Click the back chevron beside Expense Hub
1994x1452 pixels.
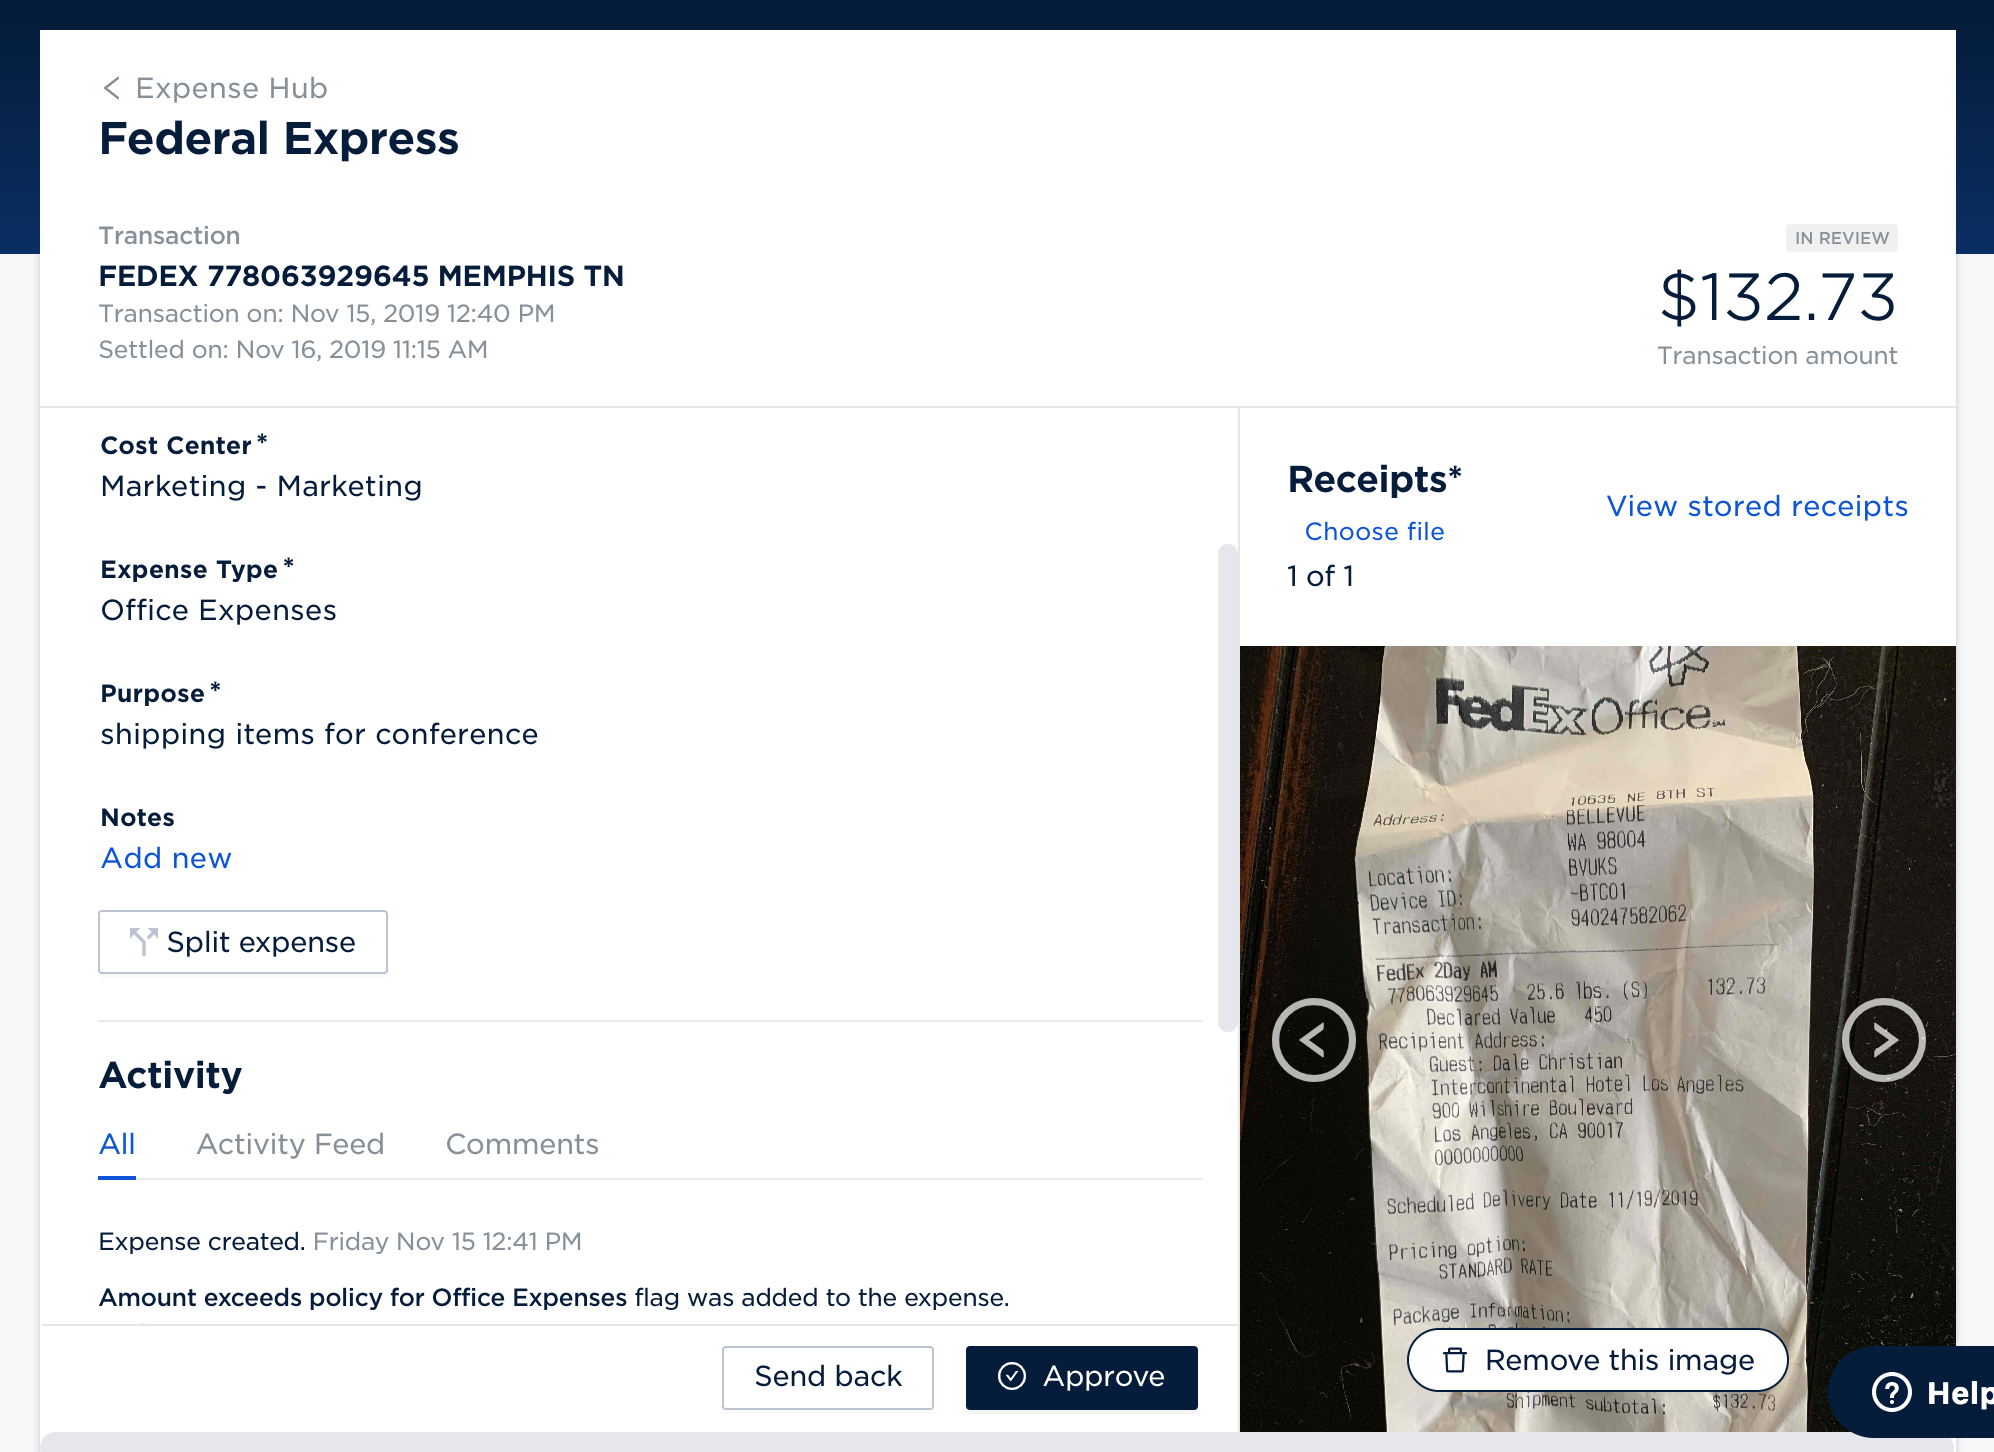coord(112,88)
